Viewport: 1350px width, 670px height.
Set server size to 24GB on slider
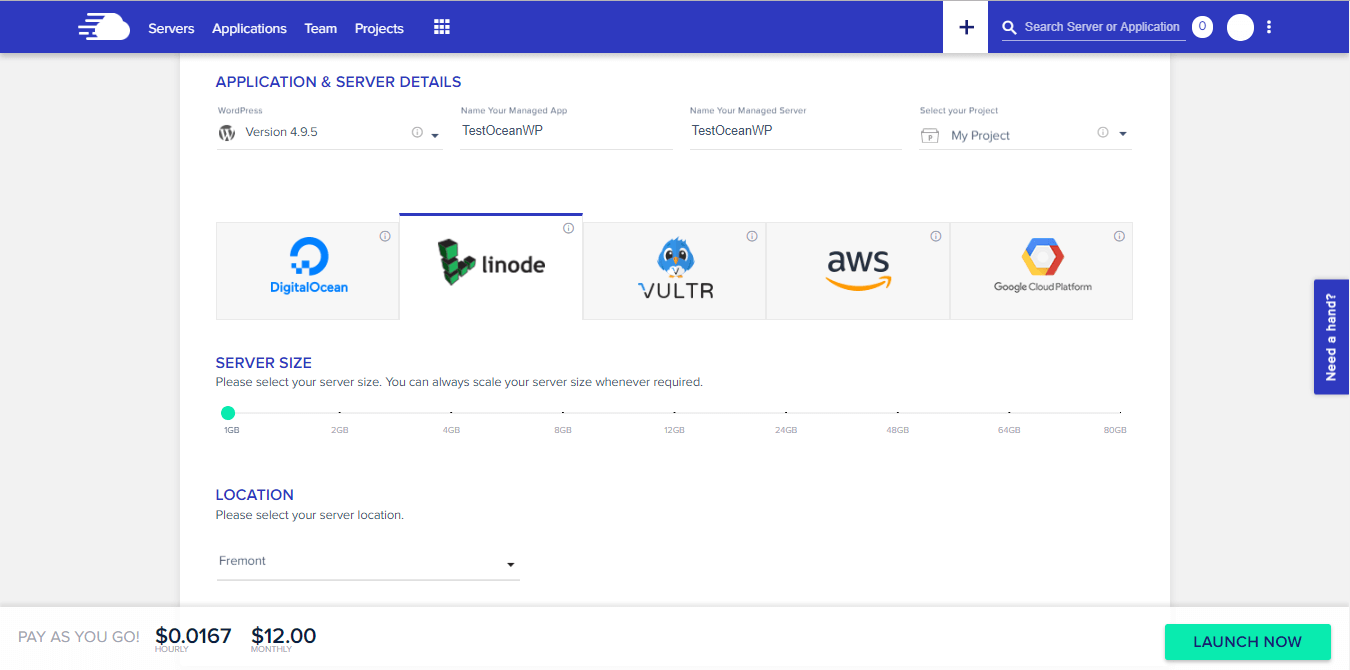tap(786, 413)
